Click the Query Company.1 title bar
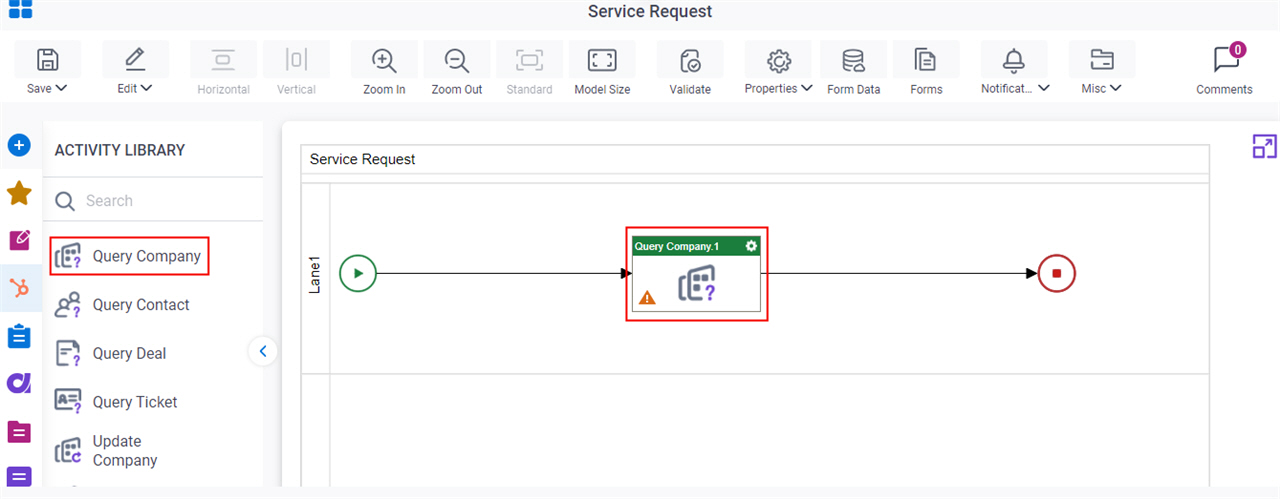Viewport: 1280px width, 499px height. pyautogui.click(x=696, y=246)
